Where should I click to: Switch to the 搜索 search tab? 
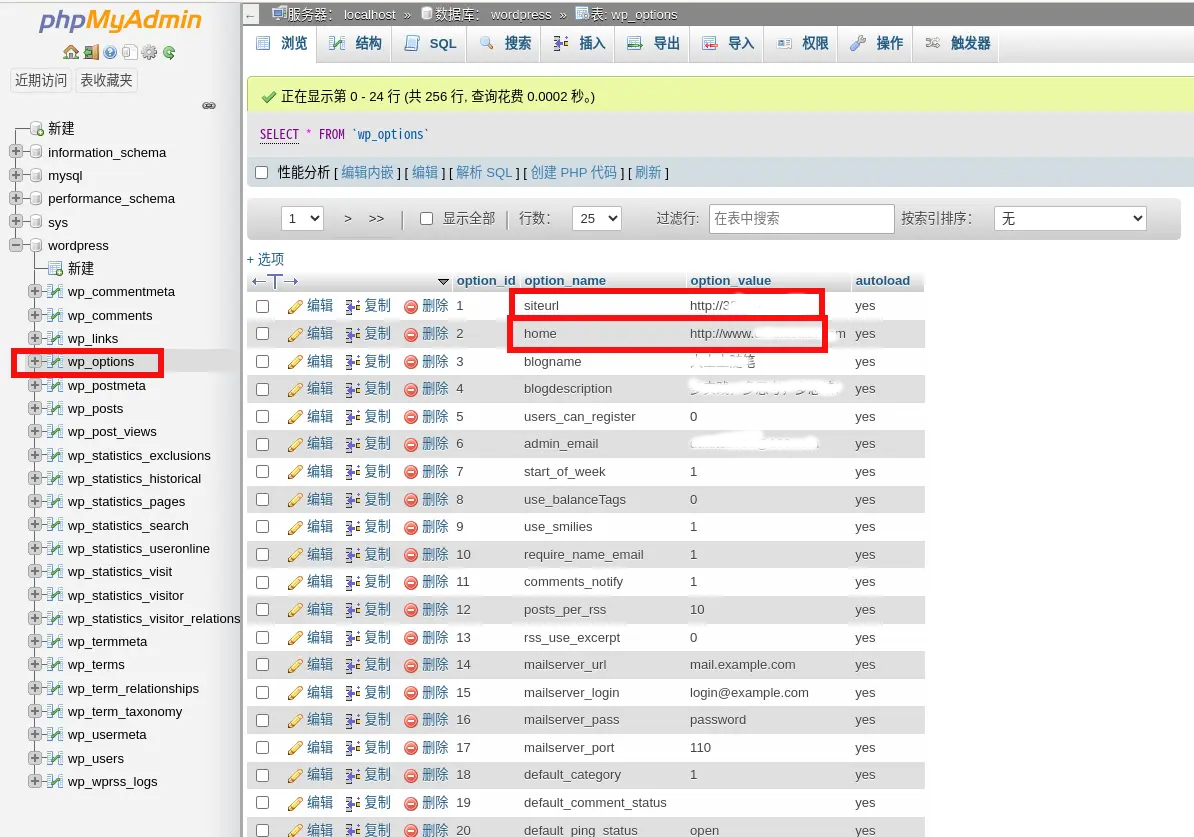506,43
